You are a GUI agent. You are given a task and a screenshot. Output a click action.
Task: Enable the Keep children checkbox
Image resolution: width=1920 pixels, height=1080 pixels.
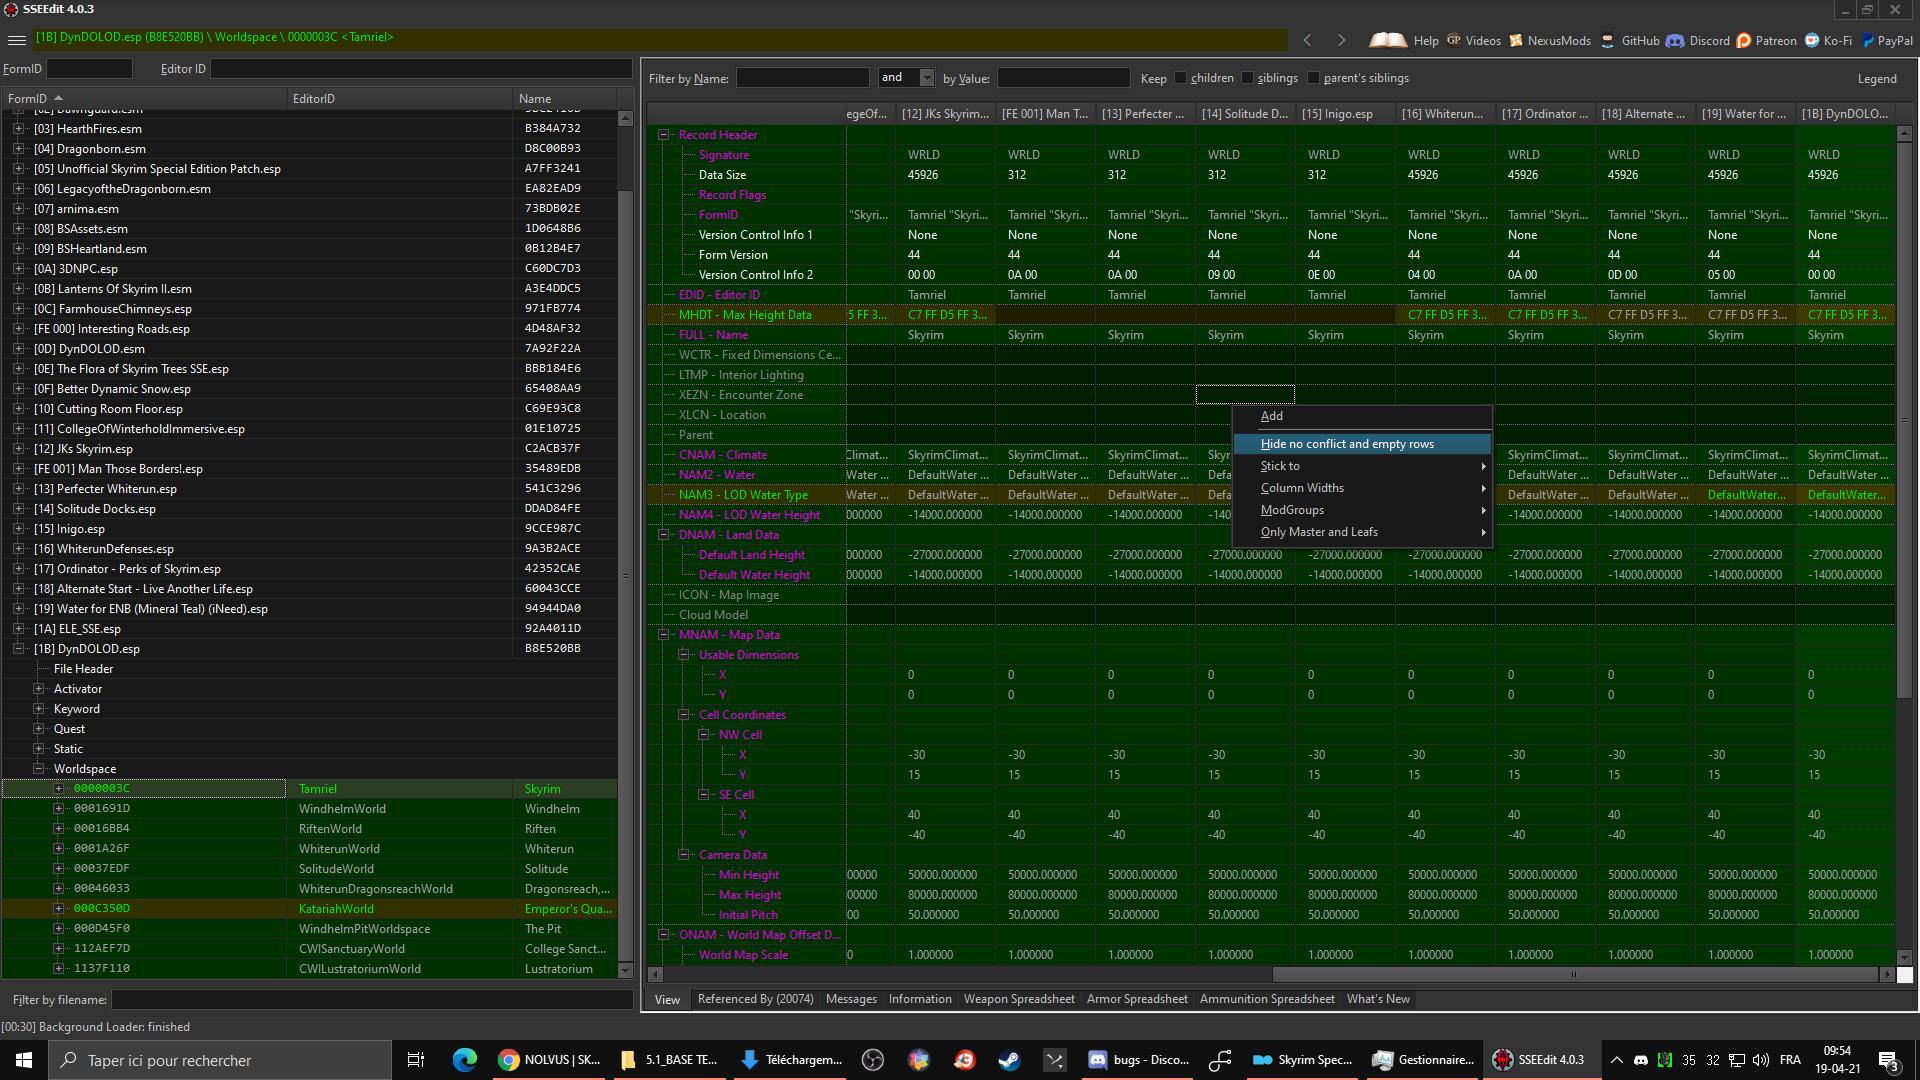point(1181,78)
